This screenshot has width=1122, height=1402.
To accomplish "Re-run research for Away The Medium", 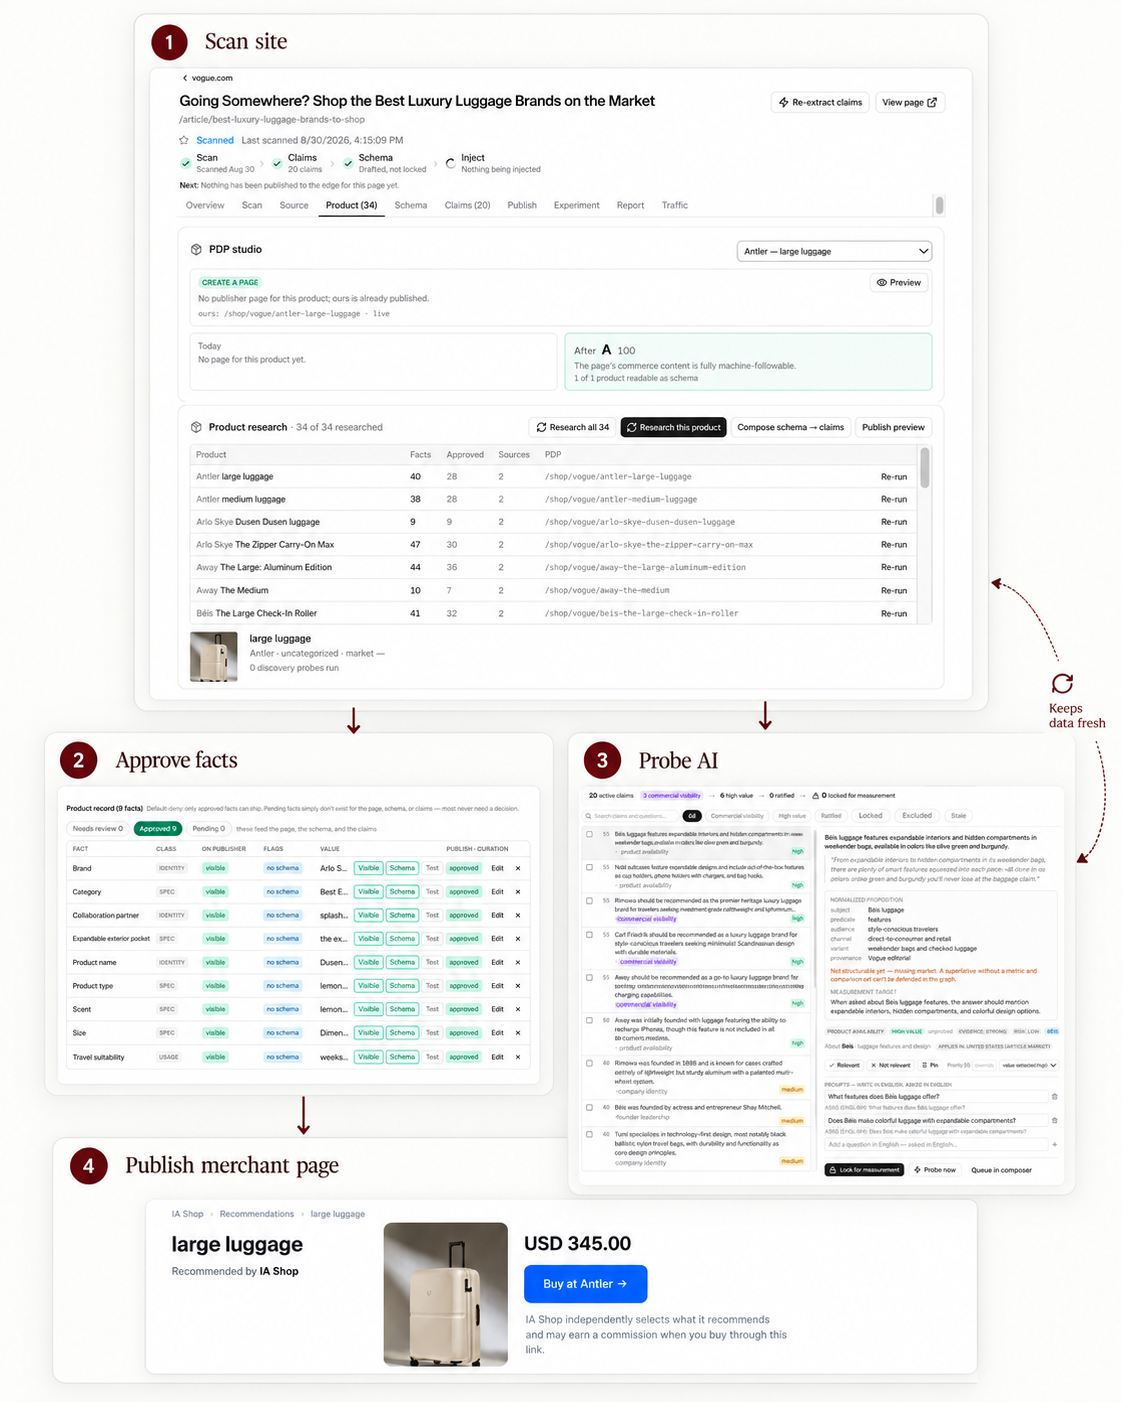I will 894,591.
